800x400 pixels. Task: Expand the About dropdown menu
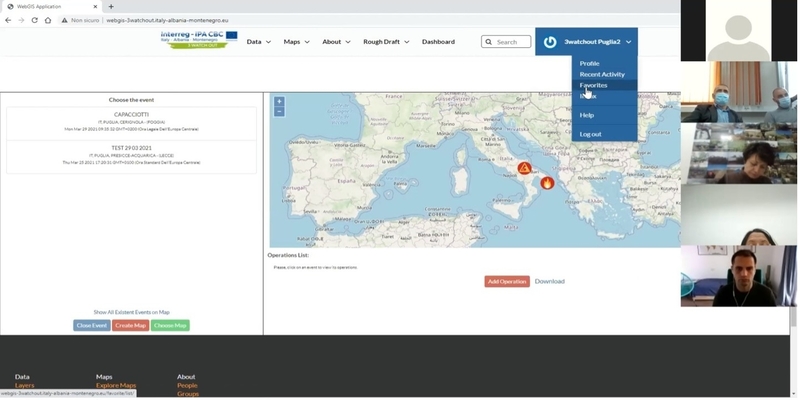[336, 42]
